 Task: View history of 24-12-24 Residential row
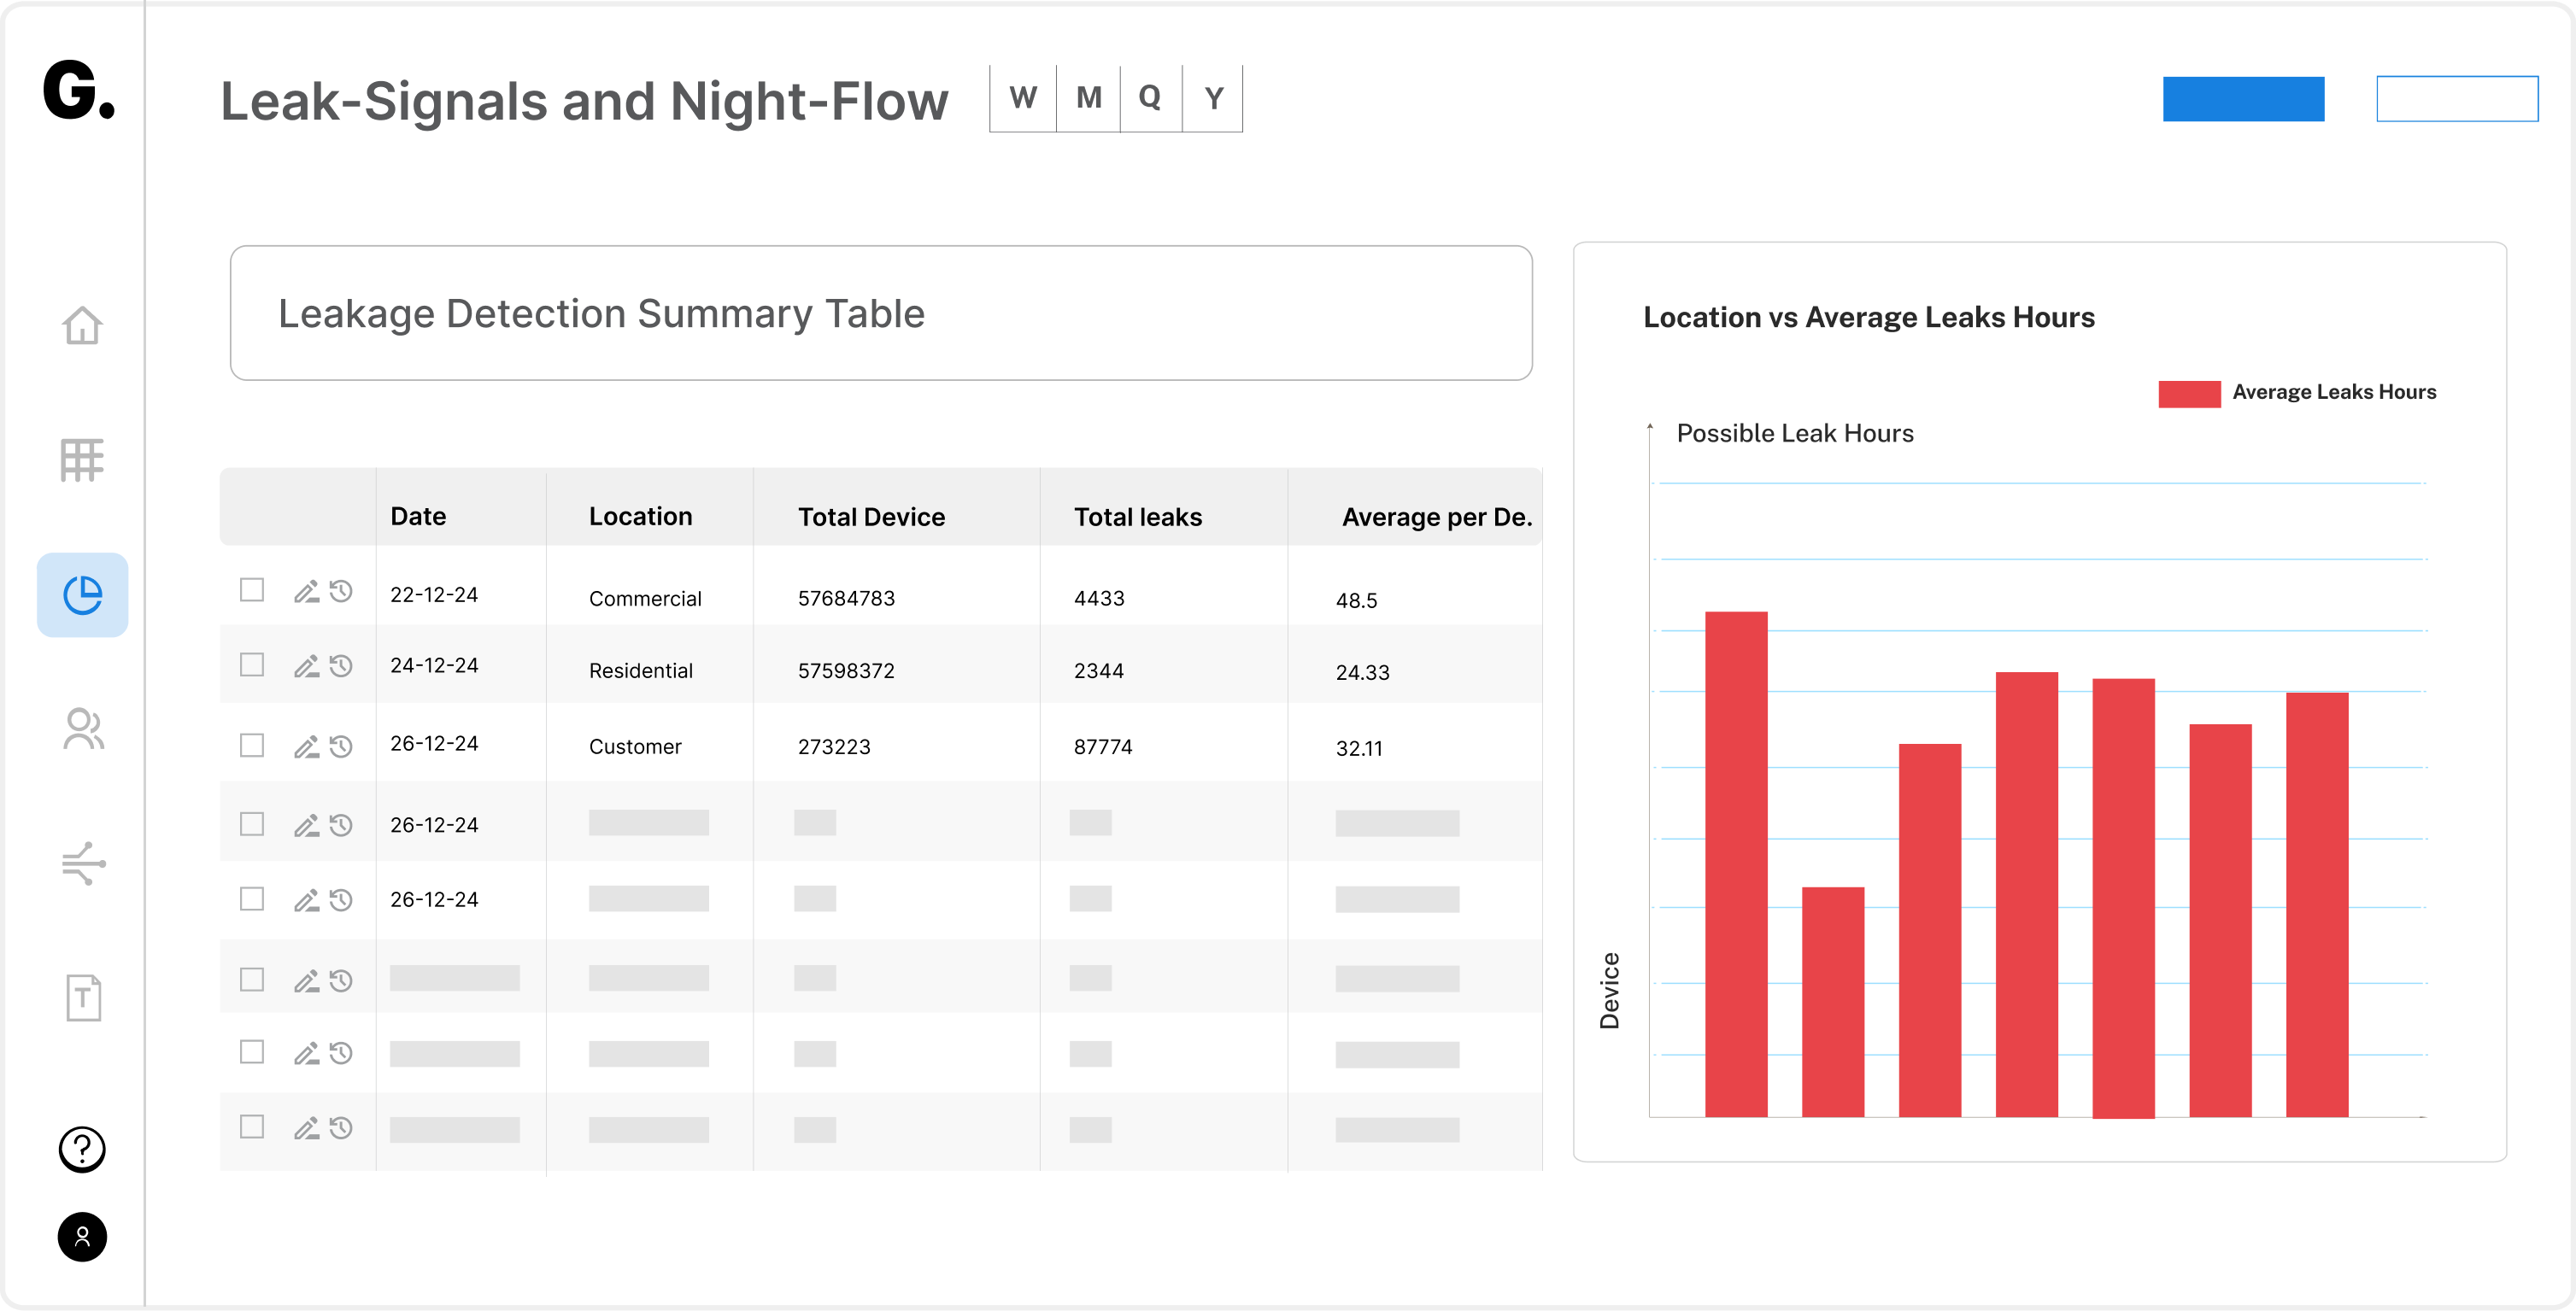(341, 666)
